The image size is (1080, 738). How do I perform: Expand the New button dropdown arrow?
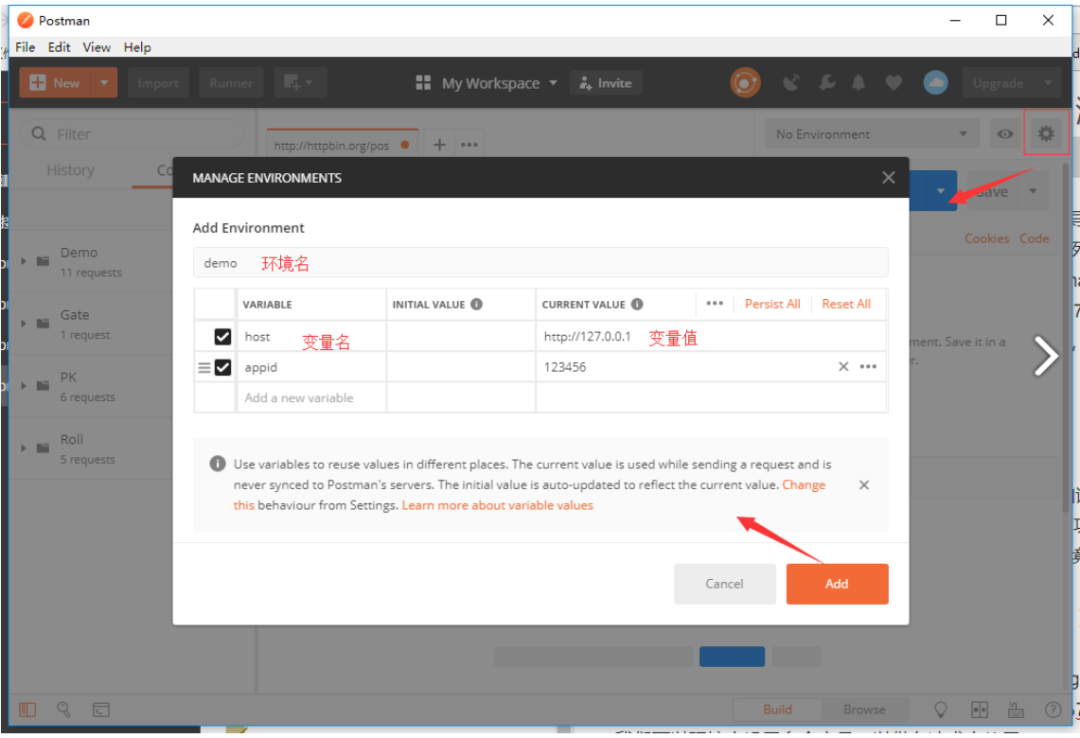click(x=104, y=83)
